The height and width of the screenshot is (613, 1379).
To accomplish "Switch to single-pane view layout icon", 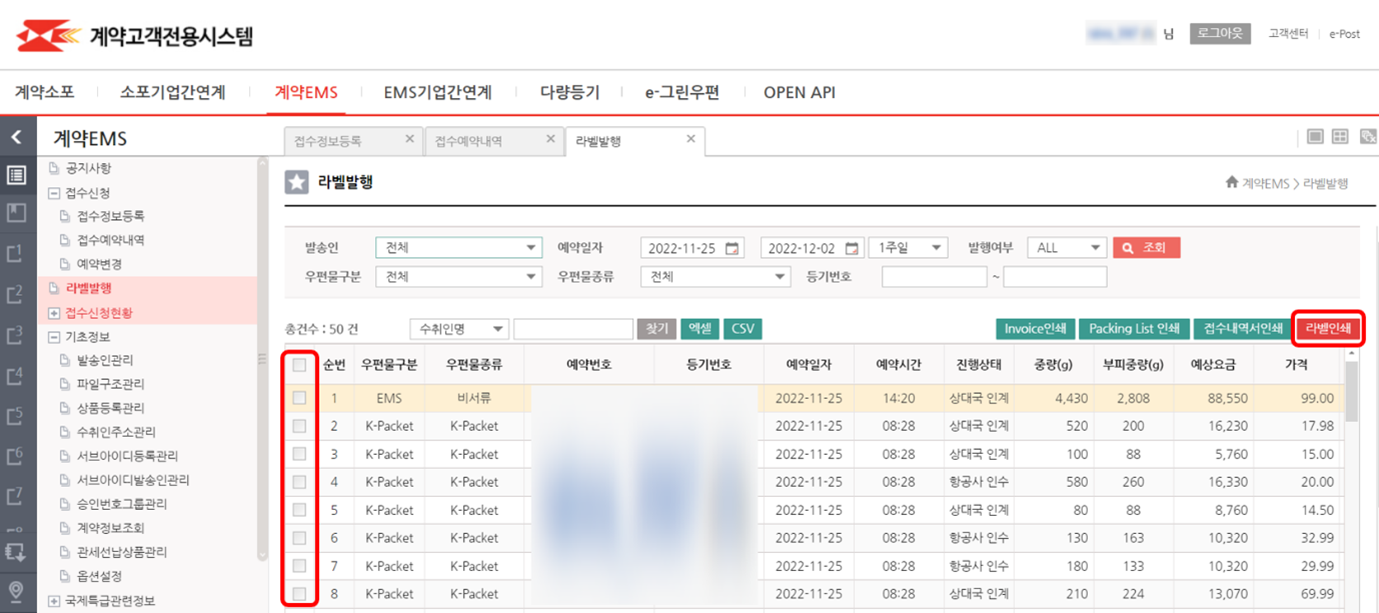I will coord(1315,137).
